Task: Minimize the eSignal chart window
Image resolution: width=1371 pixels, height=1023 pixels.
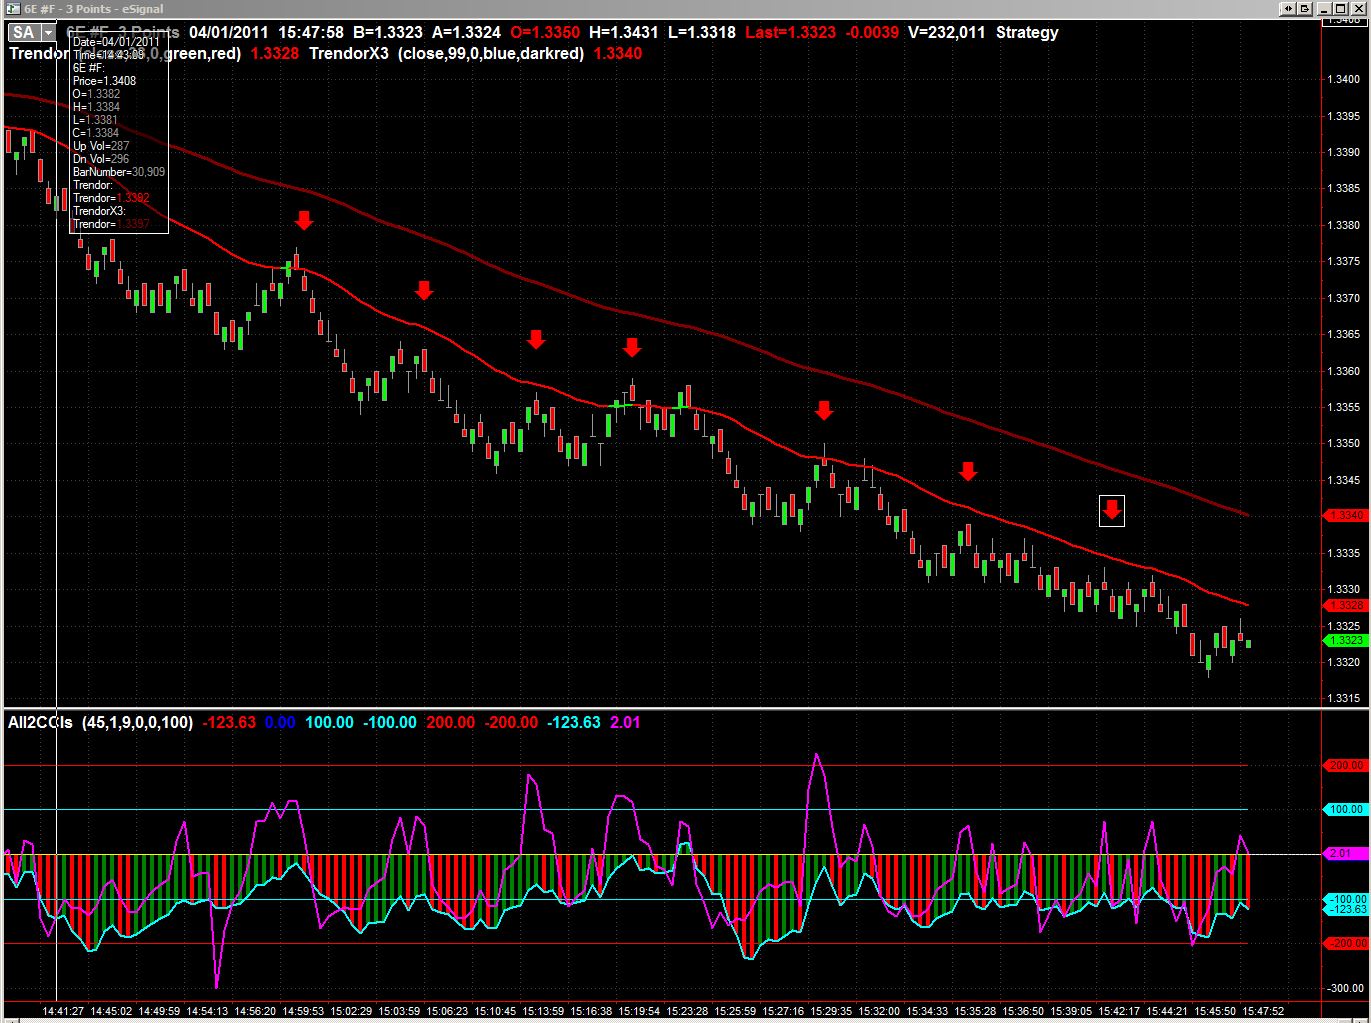Action: click(1325, 9)
